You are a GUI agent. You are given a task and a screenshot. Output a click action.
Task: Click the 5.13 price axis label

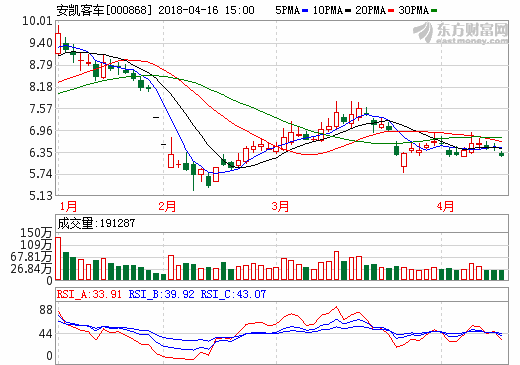click(x=41, y=196)
